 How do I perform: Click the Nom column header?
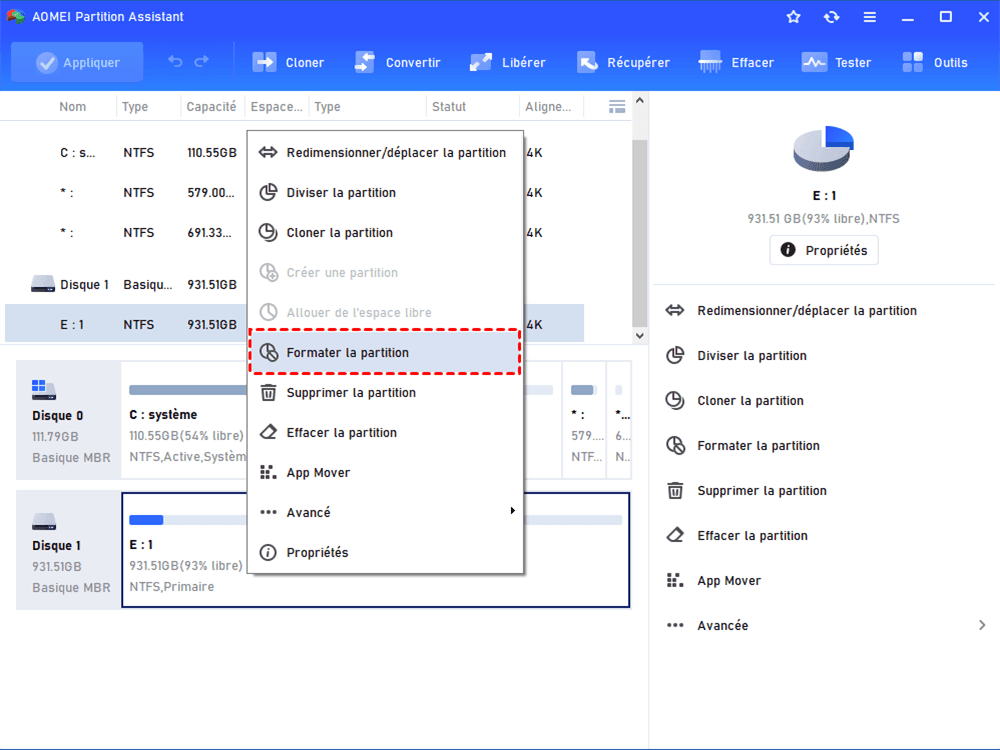pos(73,107)
